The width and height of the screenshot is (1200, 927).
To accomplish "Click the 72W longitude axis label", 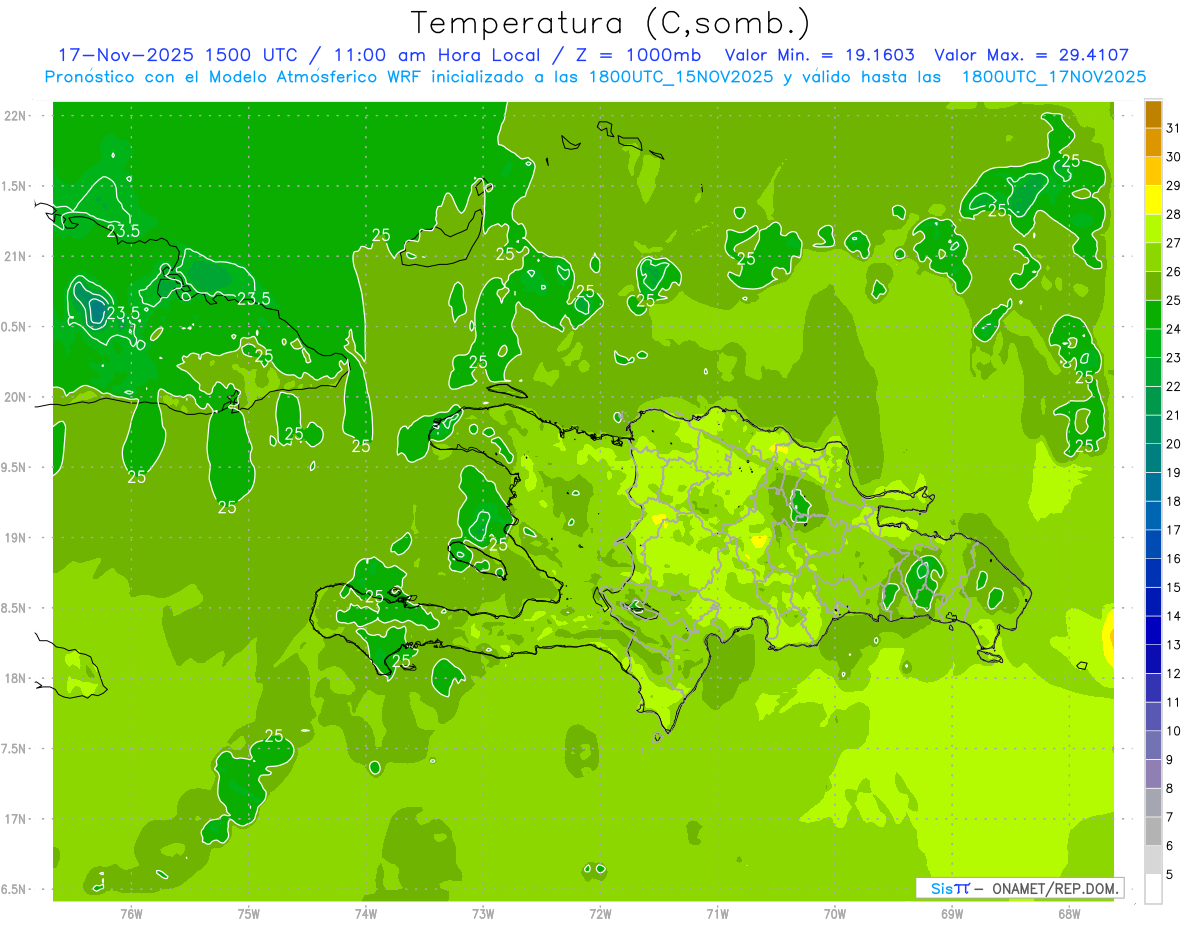I will click(600, 912).
